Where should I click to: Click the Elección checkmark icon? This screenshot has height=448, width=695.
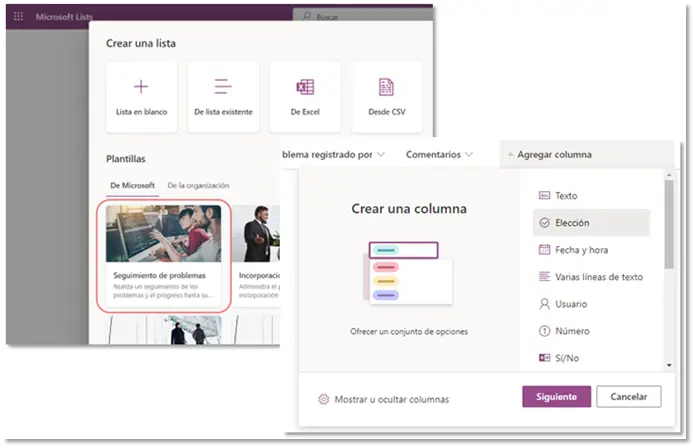click(544, 222)
